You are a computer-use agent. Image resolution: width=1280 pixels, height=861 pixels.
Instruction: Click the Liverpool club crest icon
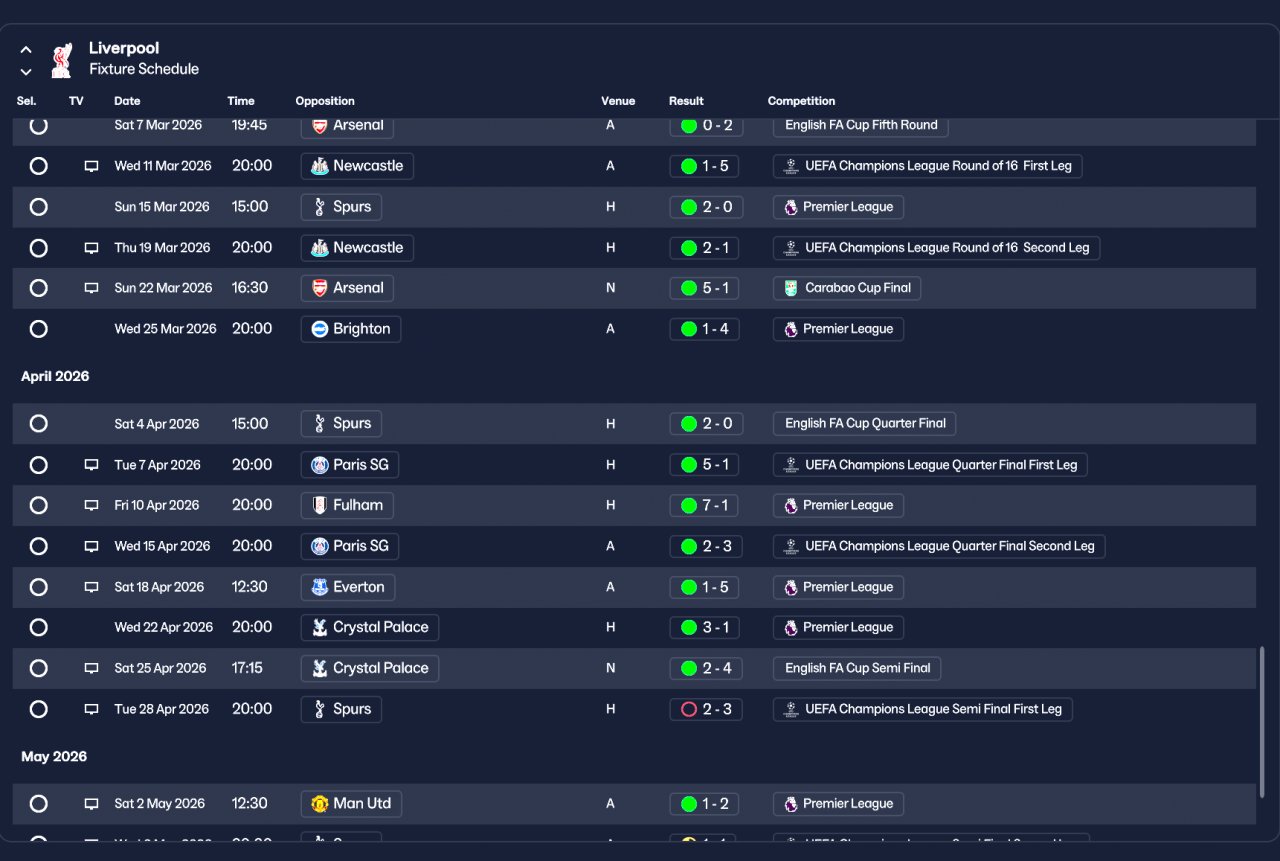pyautogui.click(x=62, y=59)
